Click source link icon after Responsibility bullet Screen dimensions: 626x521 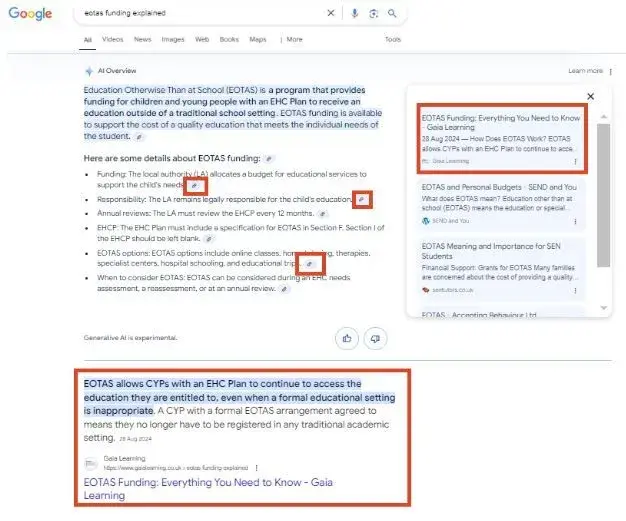[362, 200]
